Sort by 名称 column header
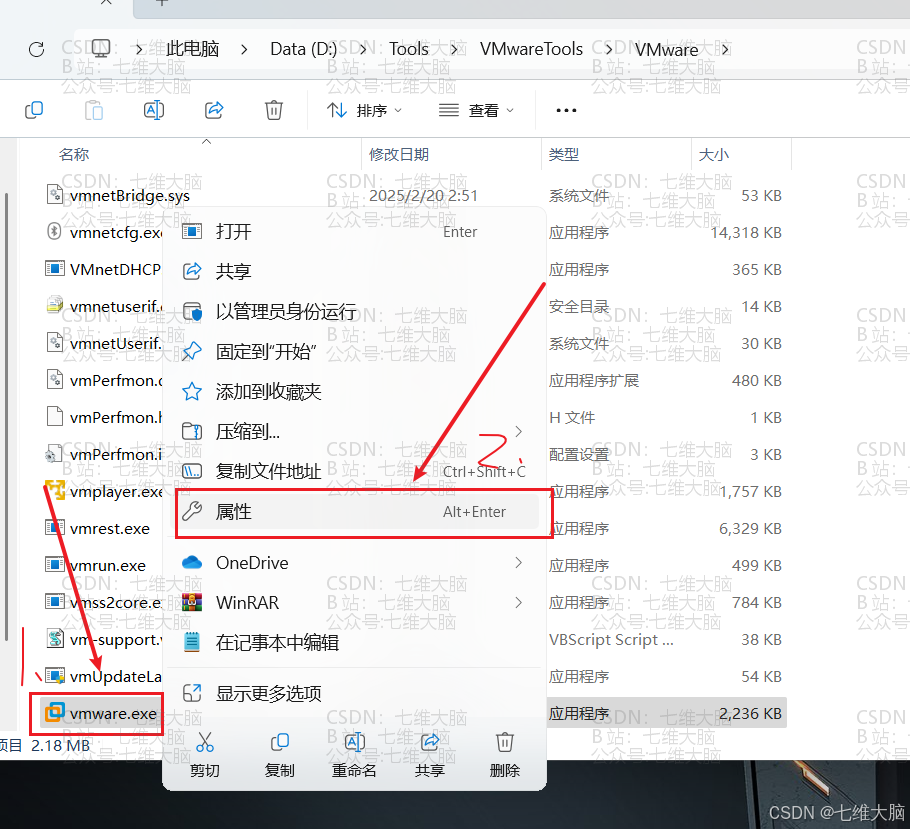This screenshot has height=829, width=910. click(74, 154)
